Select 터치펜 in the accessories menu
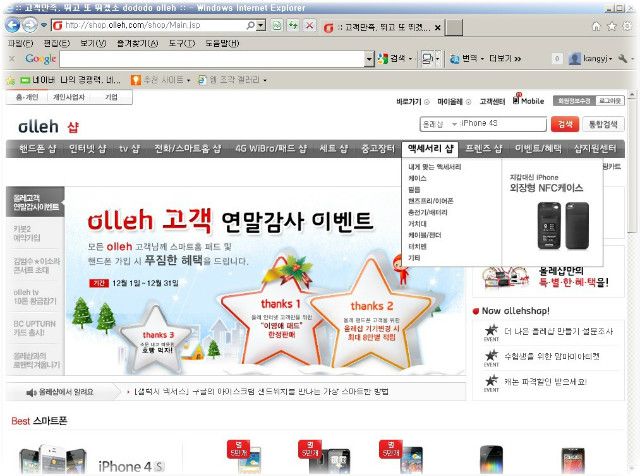The height and width of the screenshot is (476, 640). 418,247
